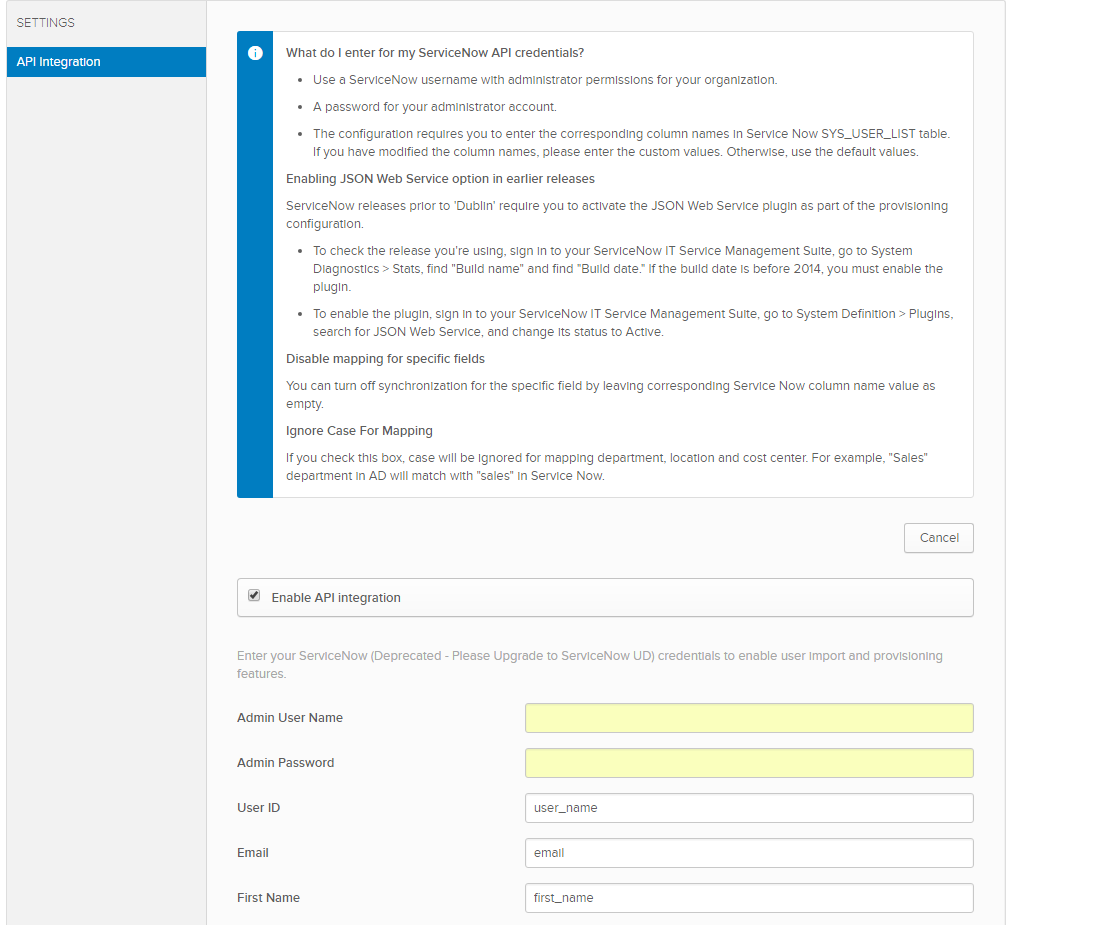The width and height of the screenshot is (1110, 925).
Task: Click into the Admin Password field
Action: (748, 763)
